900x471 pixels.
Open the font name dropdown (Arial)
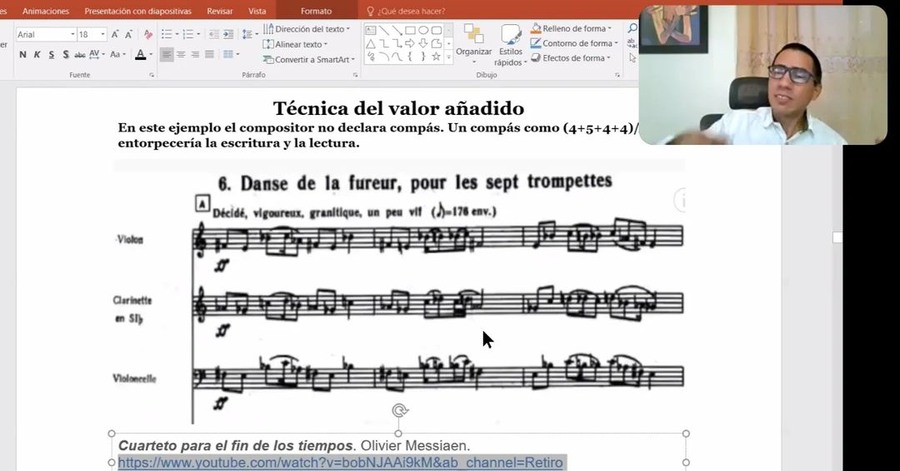pyautogui.click(x=73, y=34)
